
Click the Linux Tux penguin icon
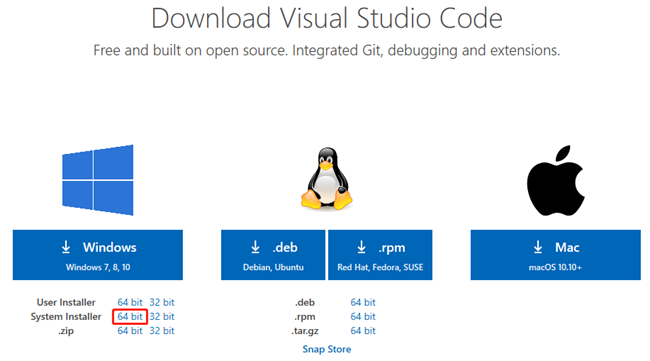tap(327, 179)
